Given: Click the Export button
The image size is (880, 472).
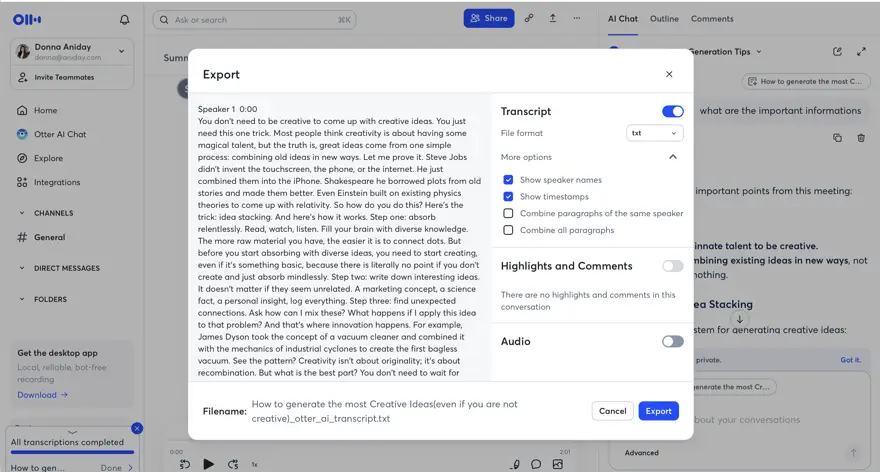Looking at the screenshot, I should click(x=658, y=411).
